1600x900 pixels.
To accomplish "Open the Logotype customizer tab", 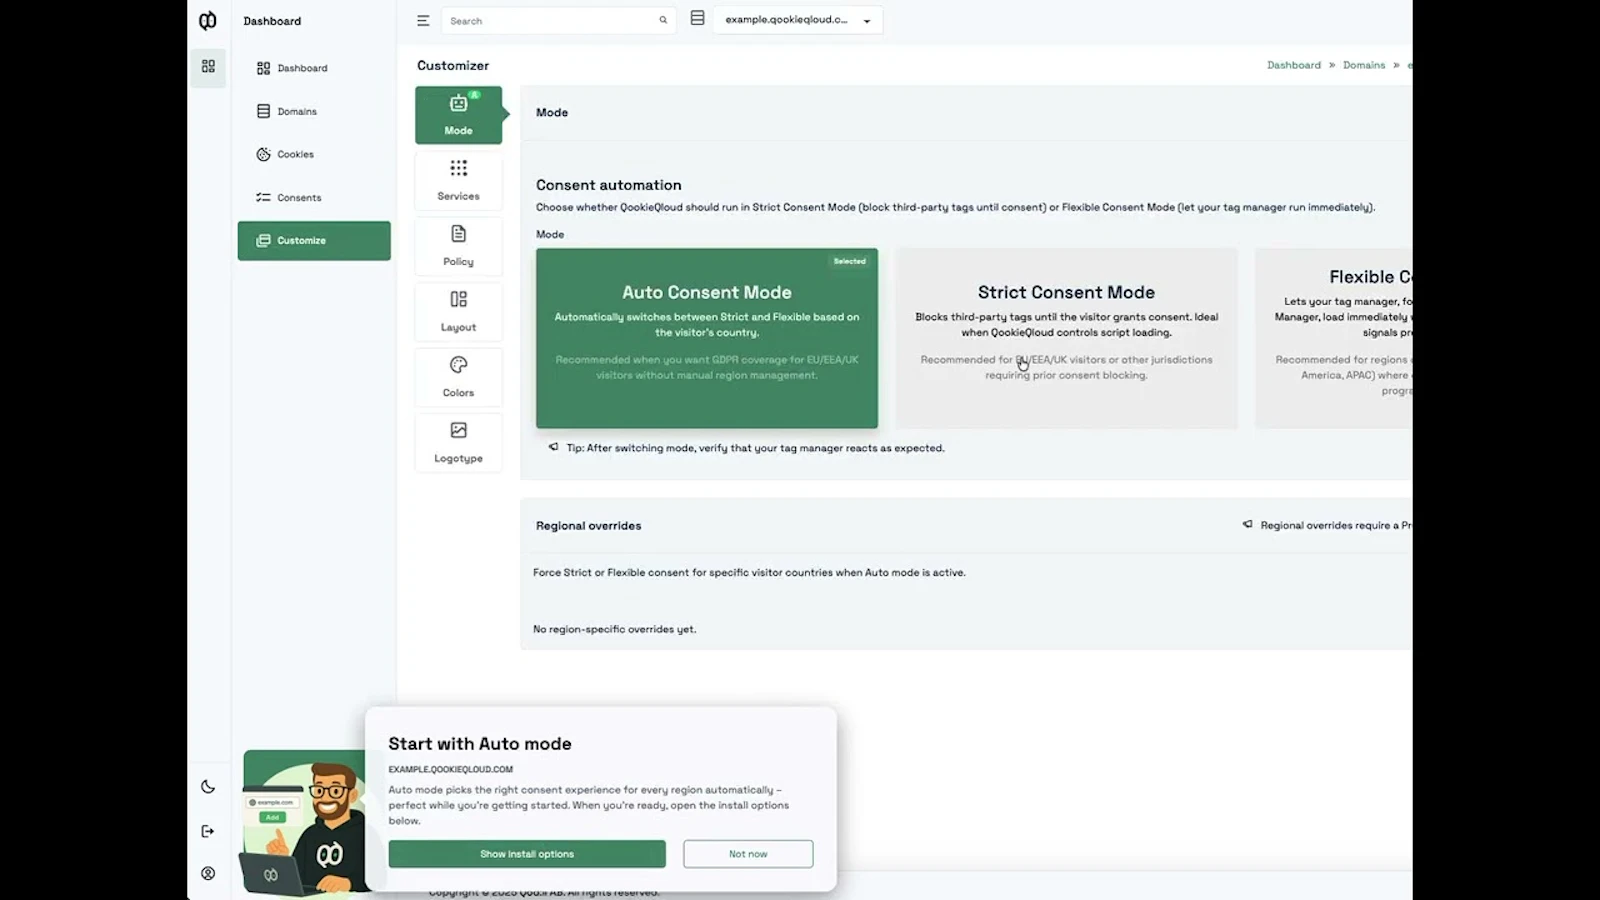I will point(459,442).
